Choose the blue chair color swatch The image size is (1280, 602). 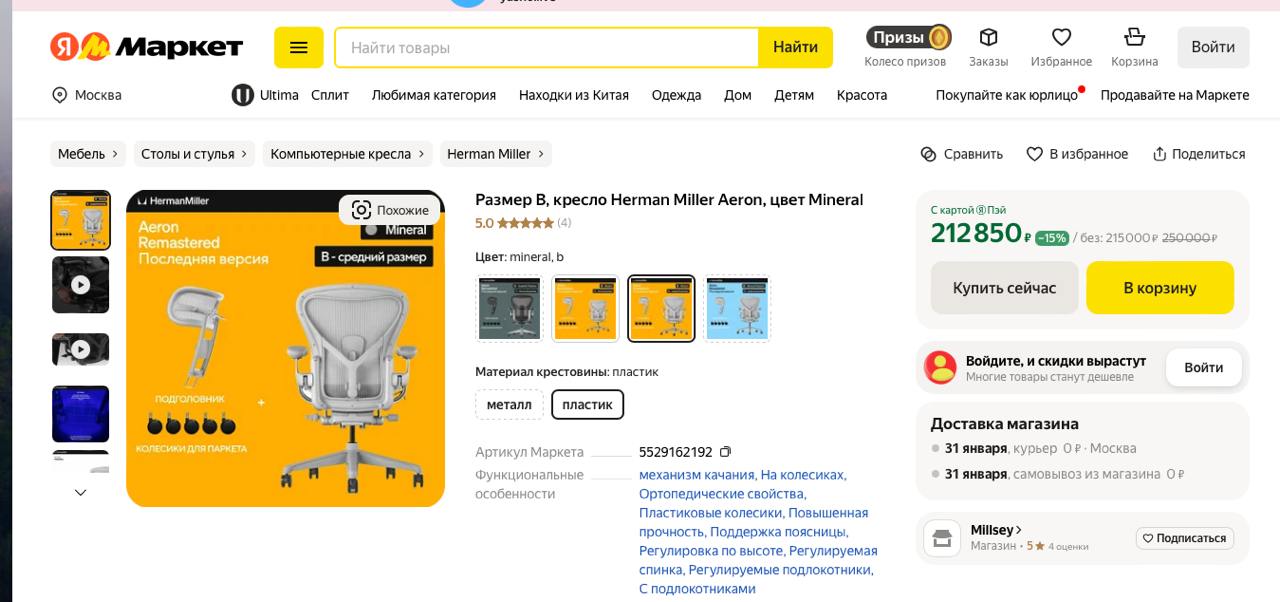click(737, 309)
